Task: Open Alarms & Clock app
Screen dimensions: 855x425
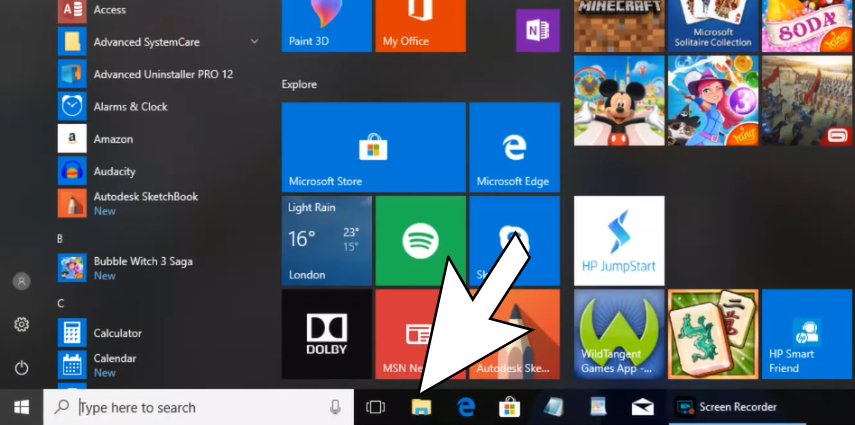Action: tap(158, 106)
